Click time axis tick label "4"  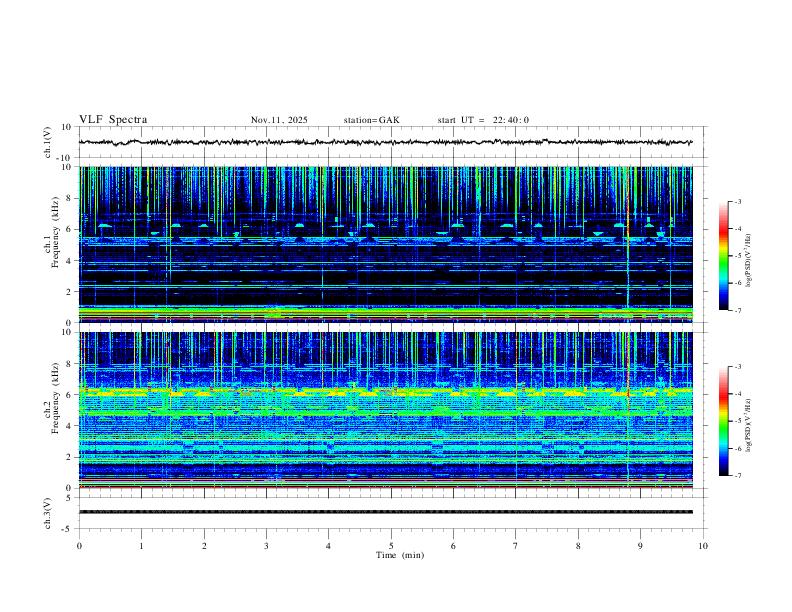point(328,546)
